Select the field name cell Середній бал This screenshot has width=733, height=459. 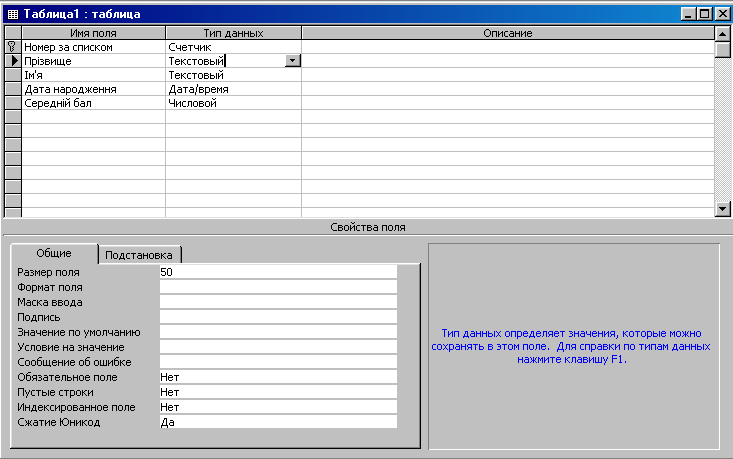(93, 103)
